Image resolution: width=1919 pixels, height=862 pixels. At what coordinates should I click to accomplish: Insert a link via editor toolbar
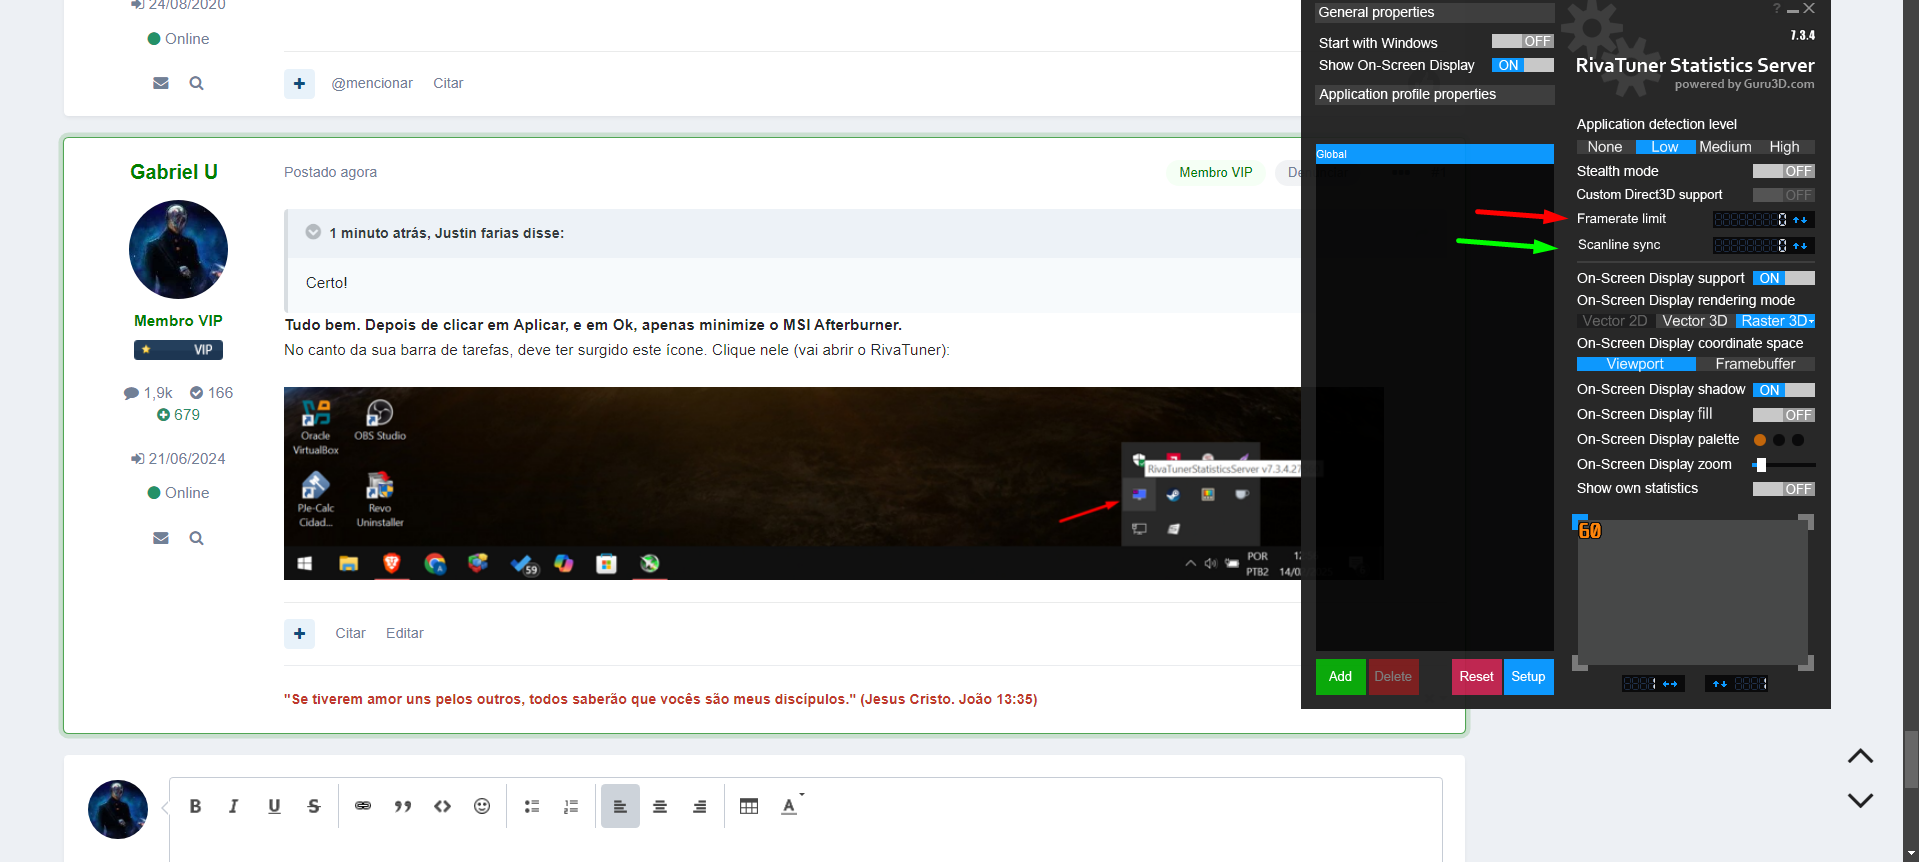coord(363,806)
